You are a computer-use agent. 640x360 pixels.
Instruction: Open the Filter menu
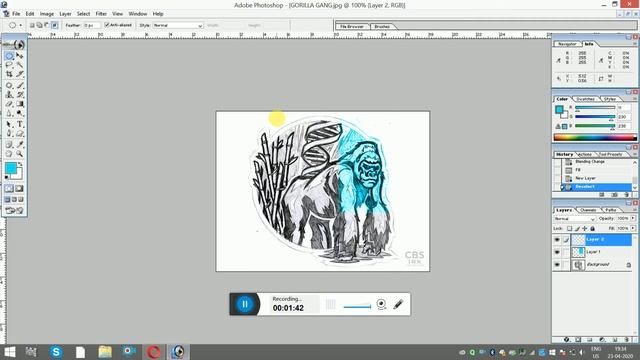coord(101,13)
